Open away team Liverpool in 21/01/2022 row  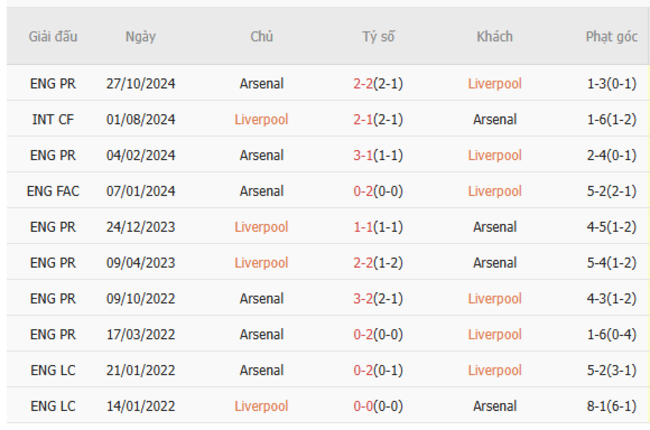494,371
